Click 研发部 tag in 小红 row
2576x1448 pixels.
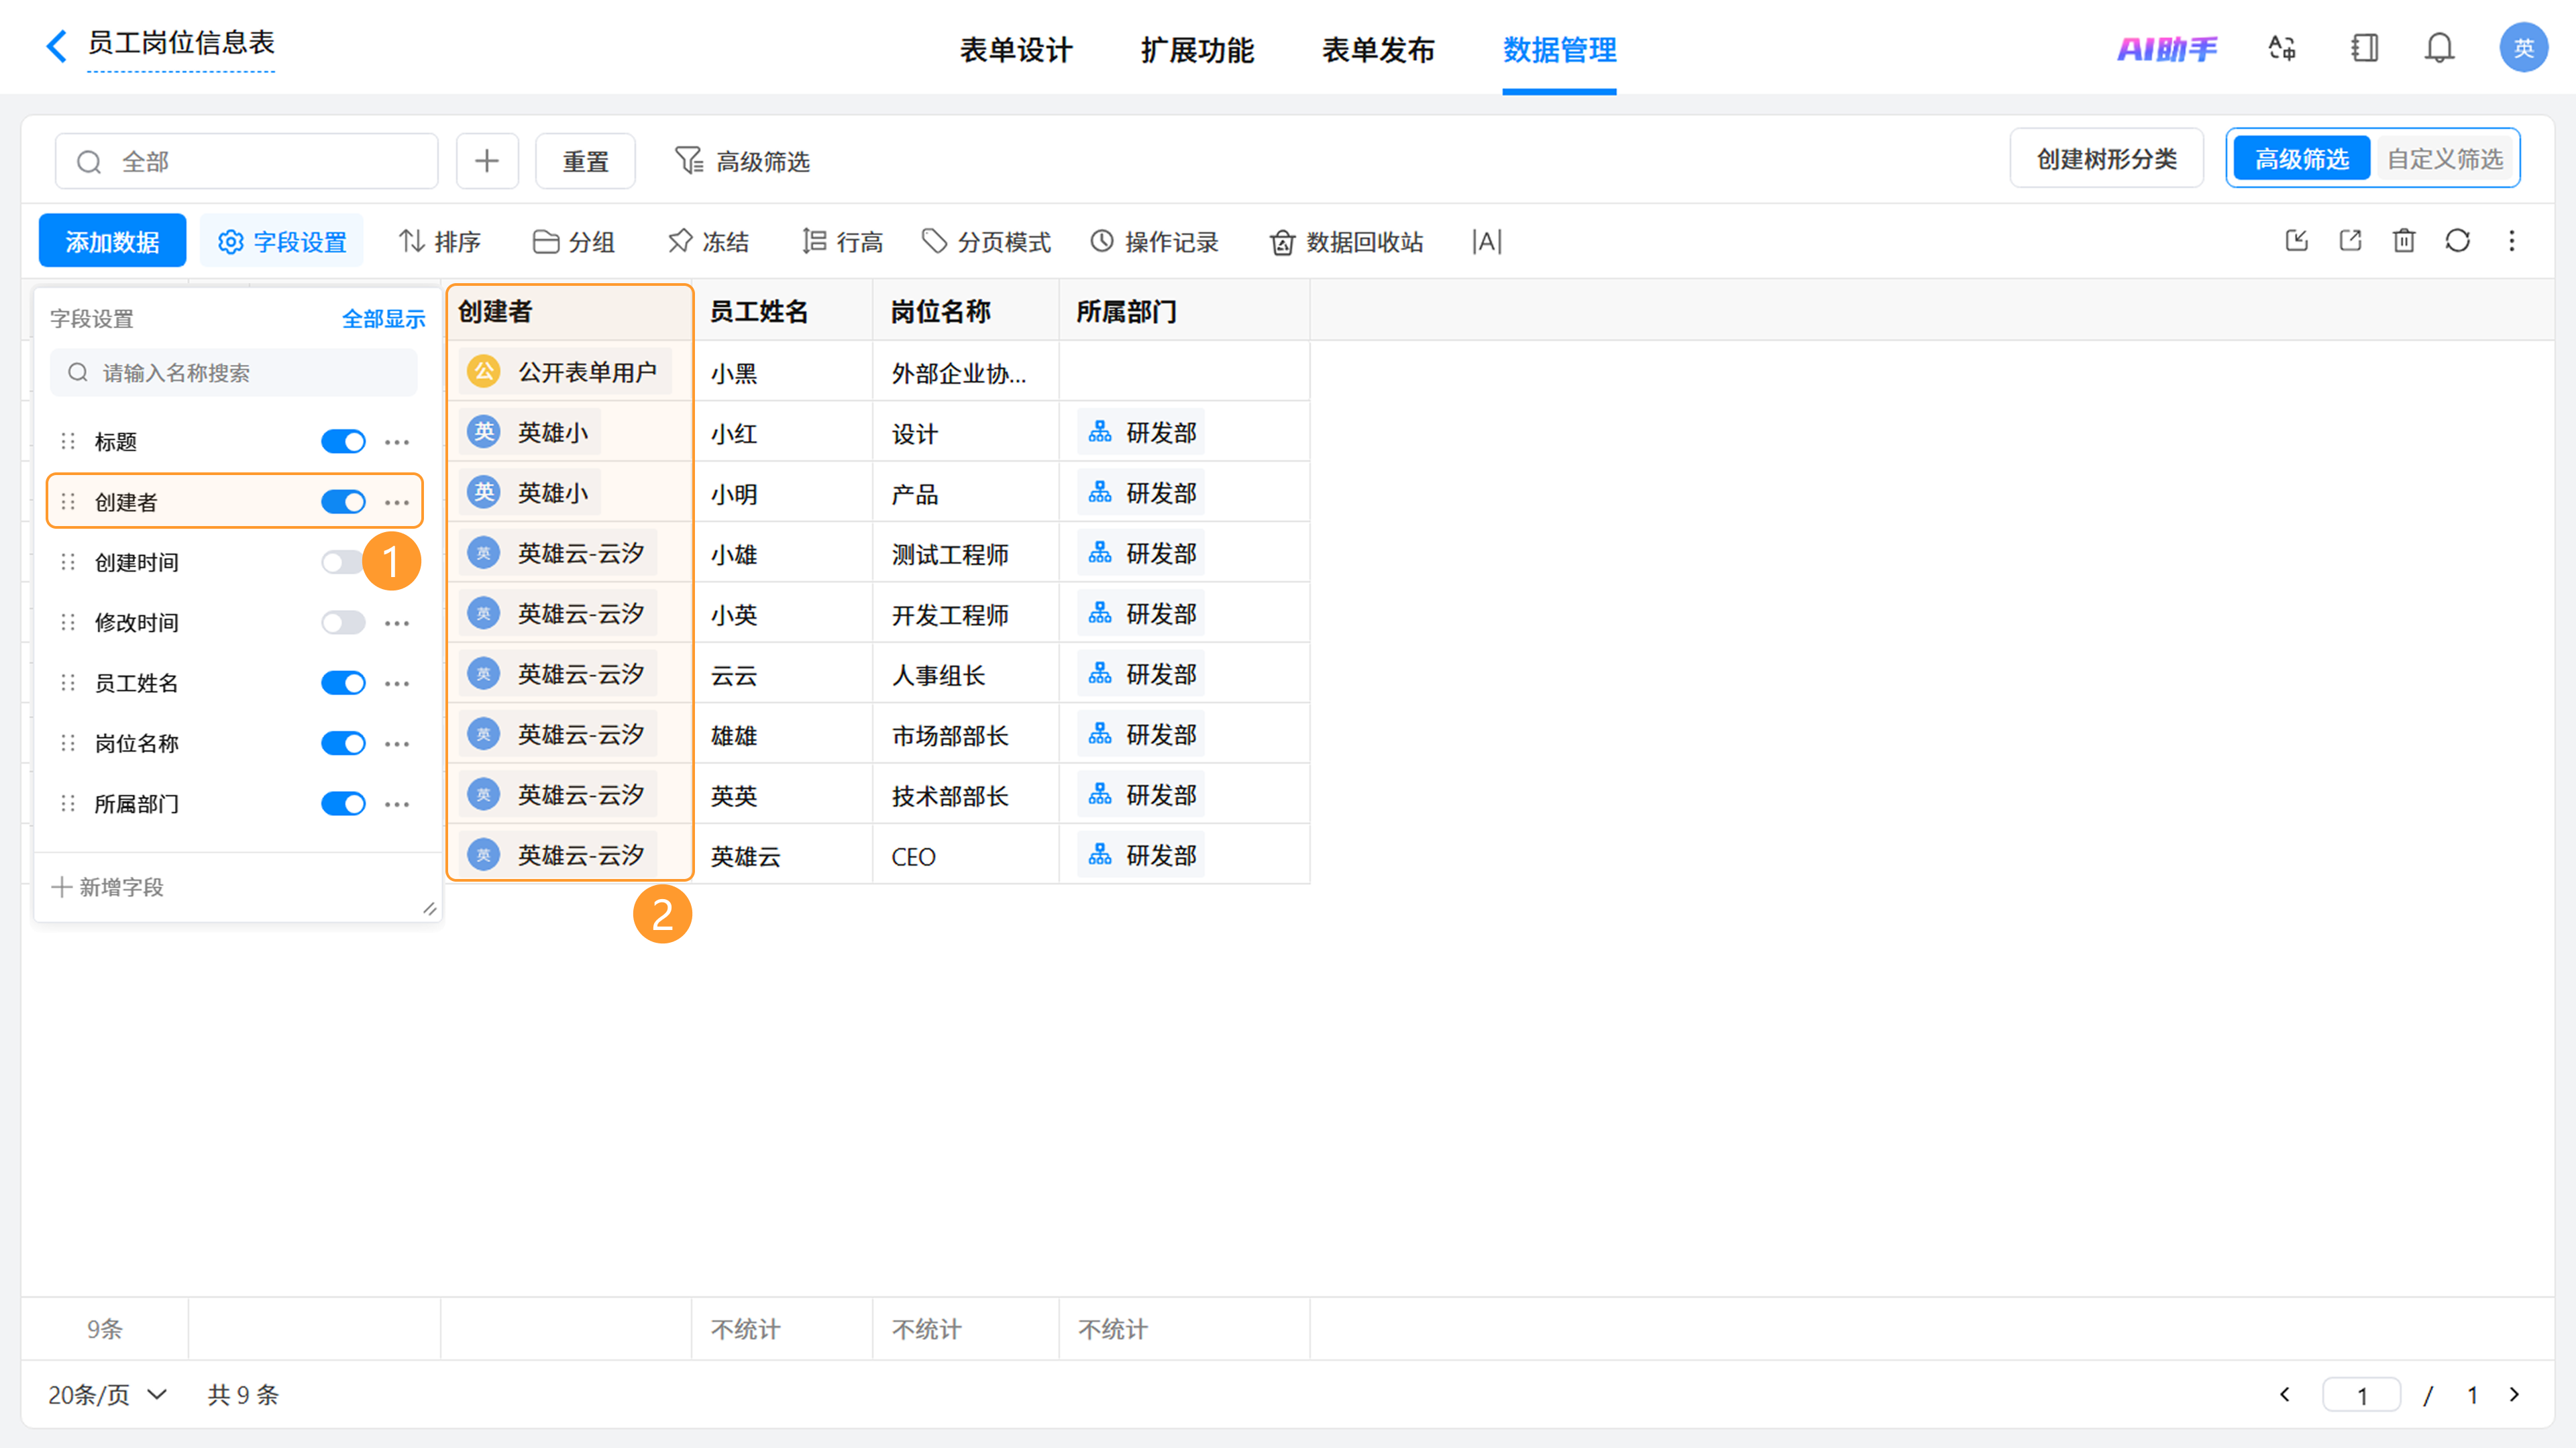click(1141, 432)
